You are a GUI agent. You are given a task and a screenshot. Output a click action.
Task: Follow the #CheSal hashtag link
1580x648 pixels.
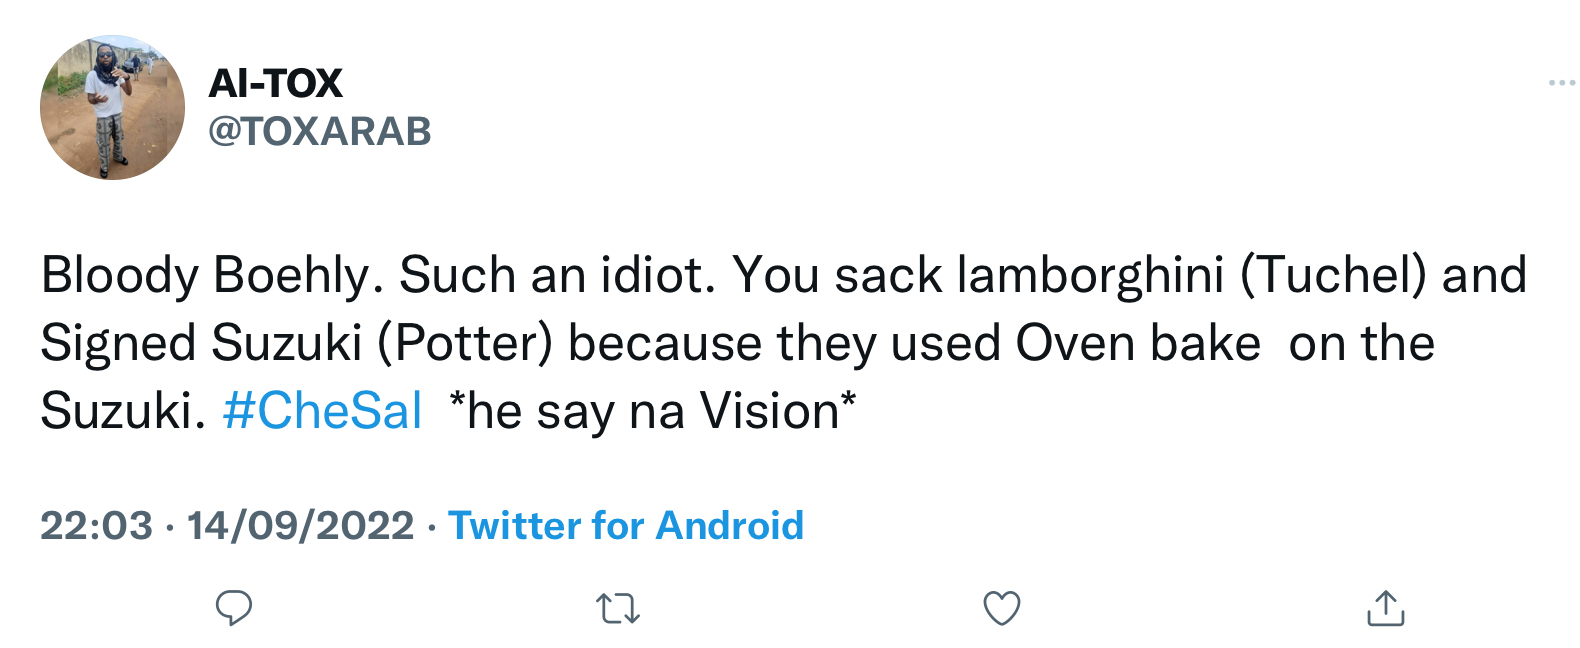tap(323, 411)
